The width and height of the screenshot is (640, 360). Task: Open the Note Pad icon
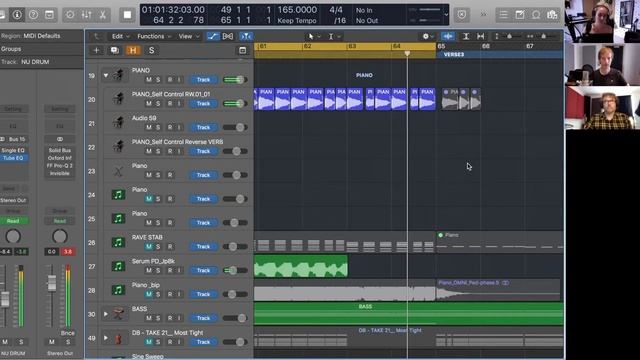tap(520, 15)
